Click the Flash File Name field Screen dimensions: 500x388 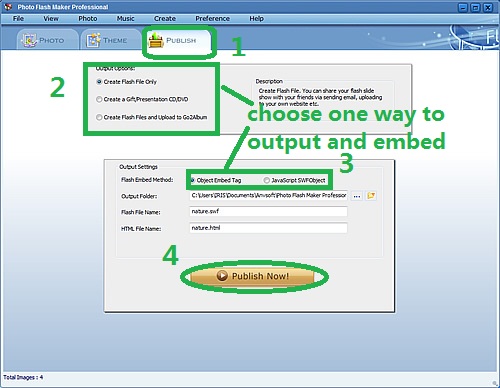[x=268, y=211]
